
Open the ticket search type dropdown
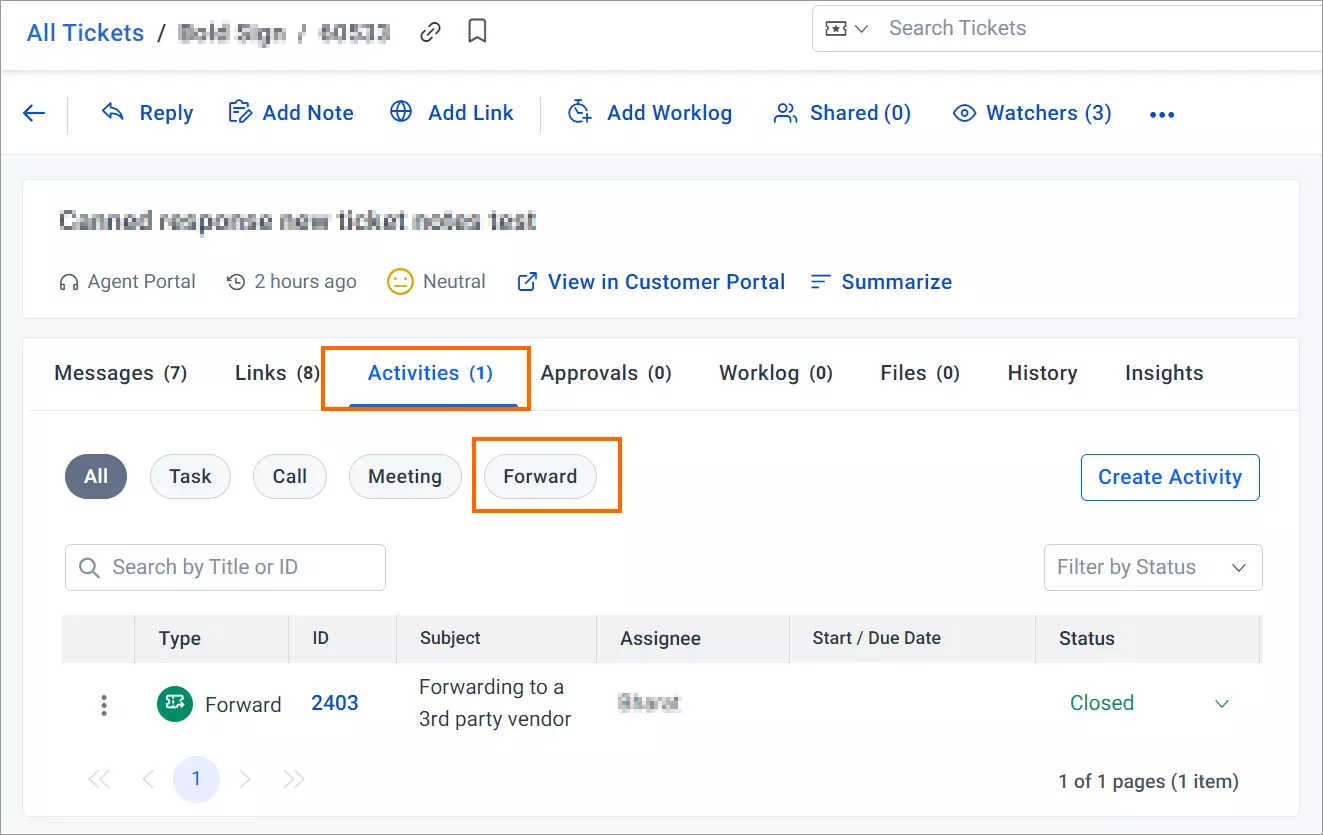[847, 29]
